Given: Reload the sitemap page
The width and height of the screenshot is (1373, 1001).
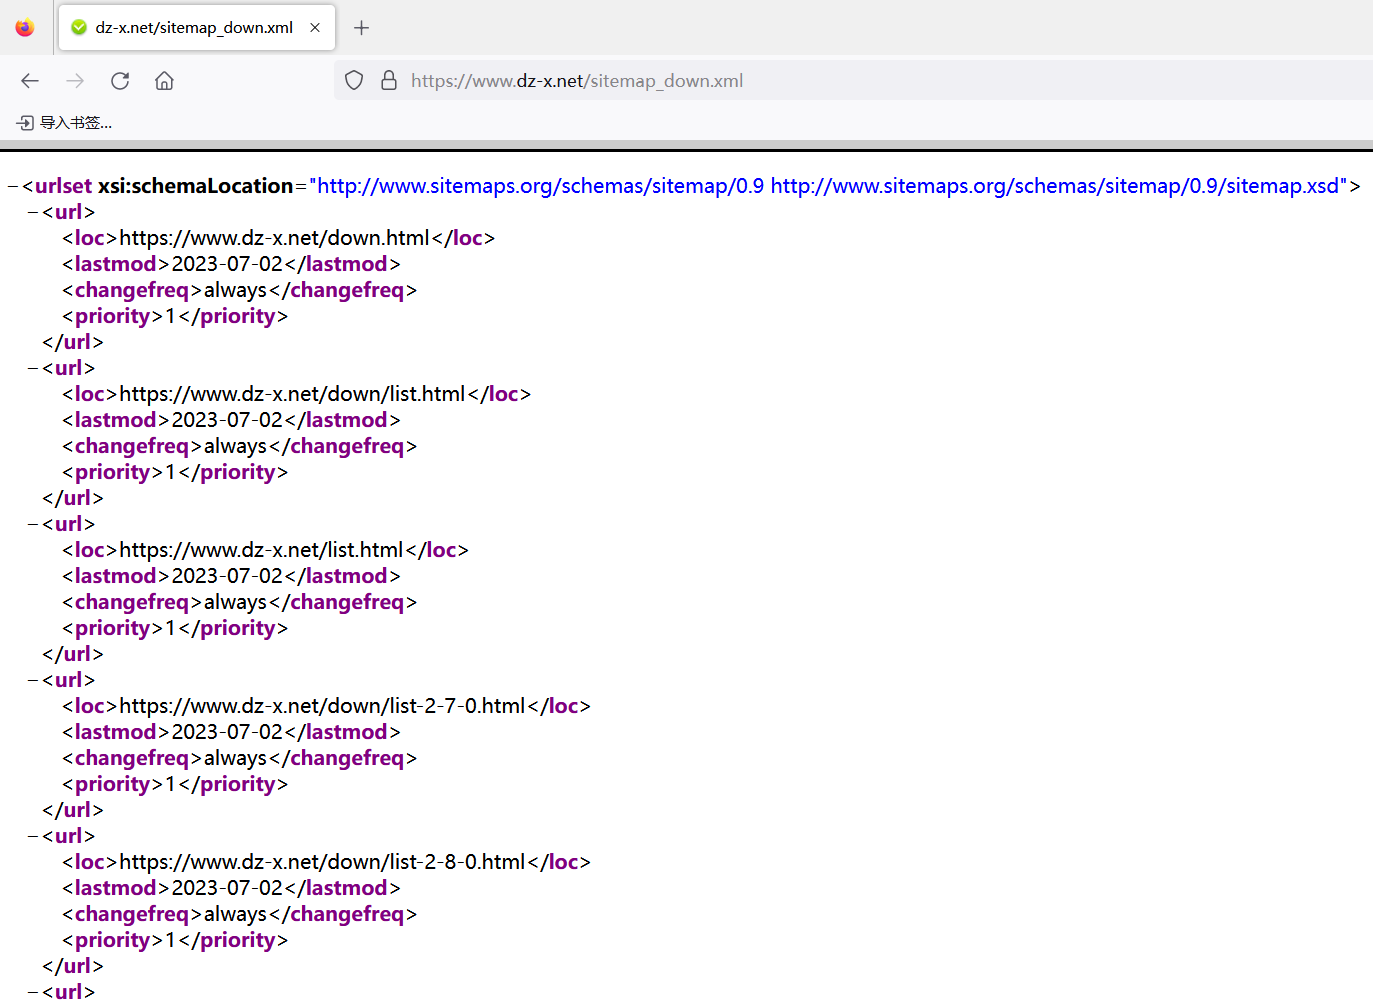Looking at the screenshot, I should [120, 81].
